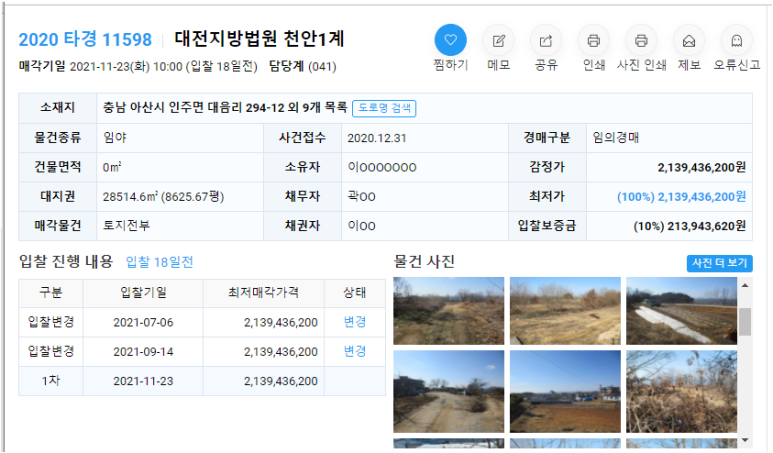The height and width of the screenshot is (453, 773).
Task: Open case number 2020 타경 11598 link
Action: tap(85, 39)
